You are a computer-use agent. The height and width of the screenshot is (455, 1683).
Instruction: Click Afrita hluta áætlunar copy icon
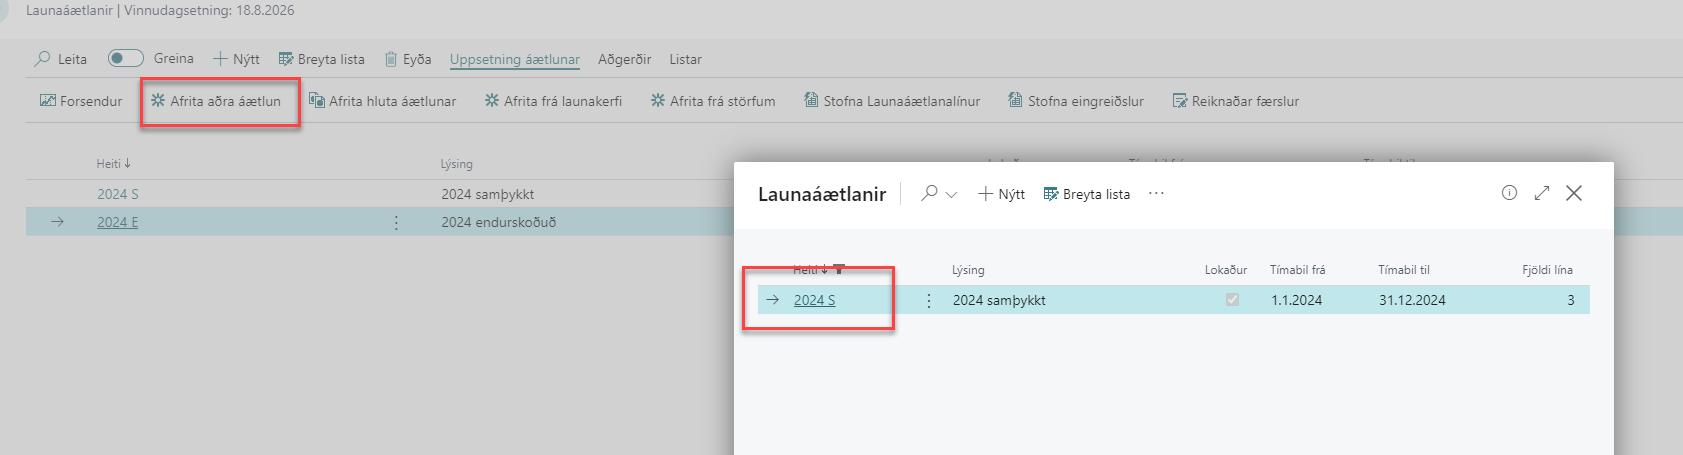(317, 101)
